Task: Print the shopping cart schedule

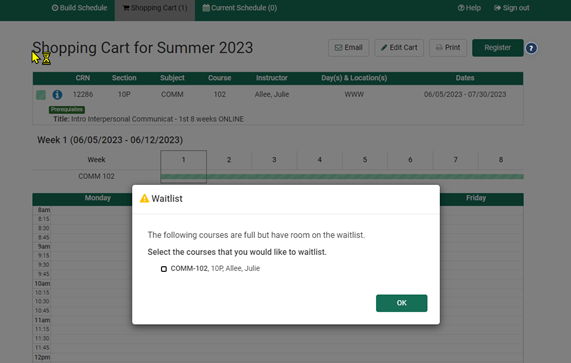Action: point(448,48)
